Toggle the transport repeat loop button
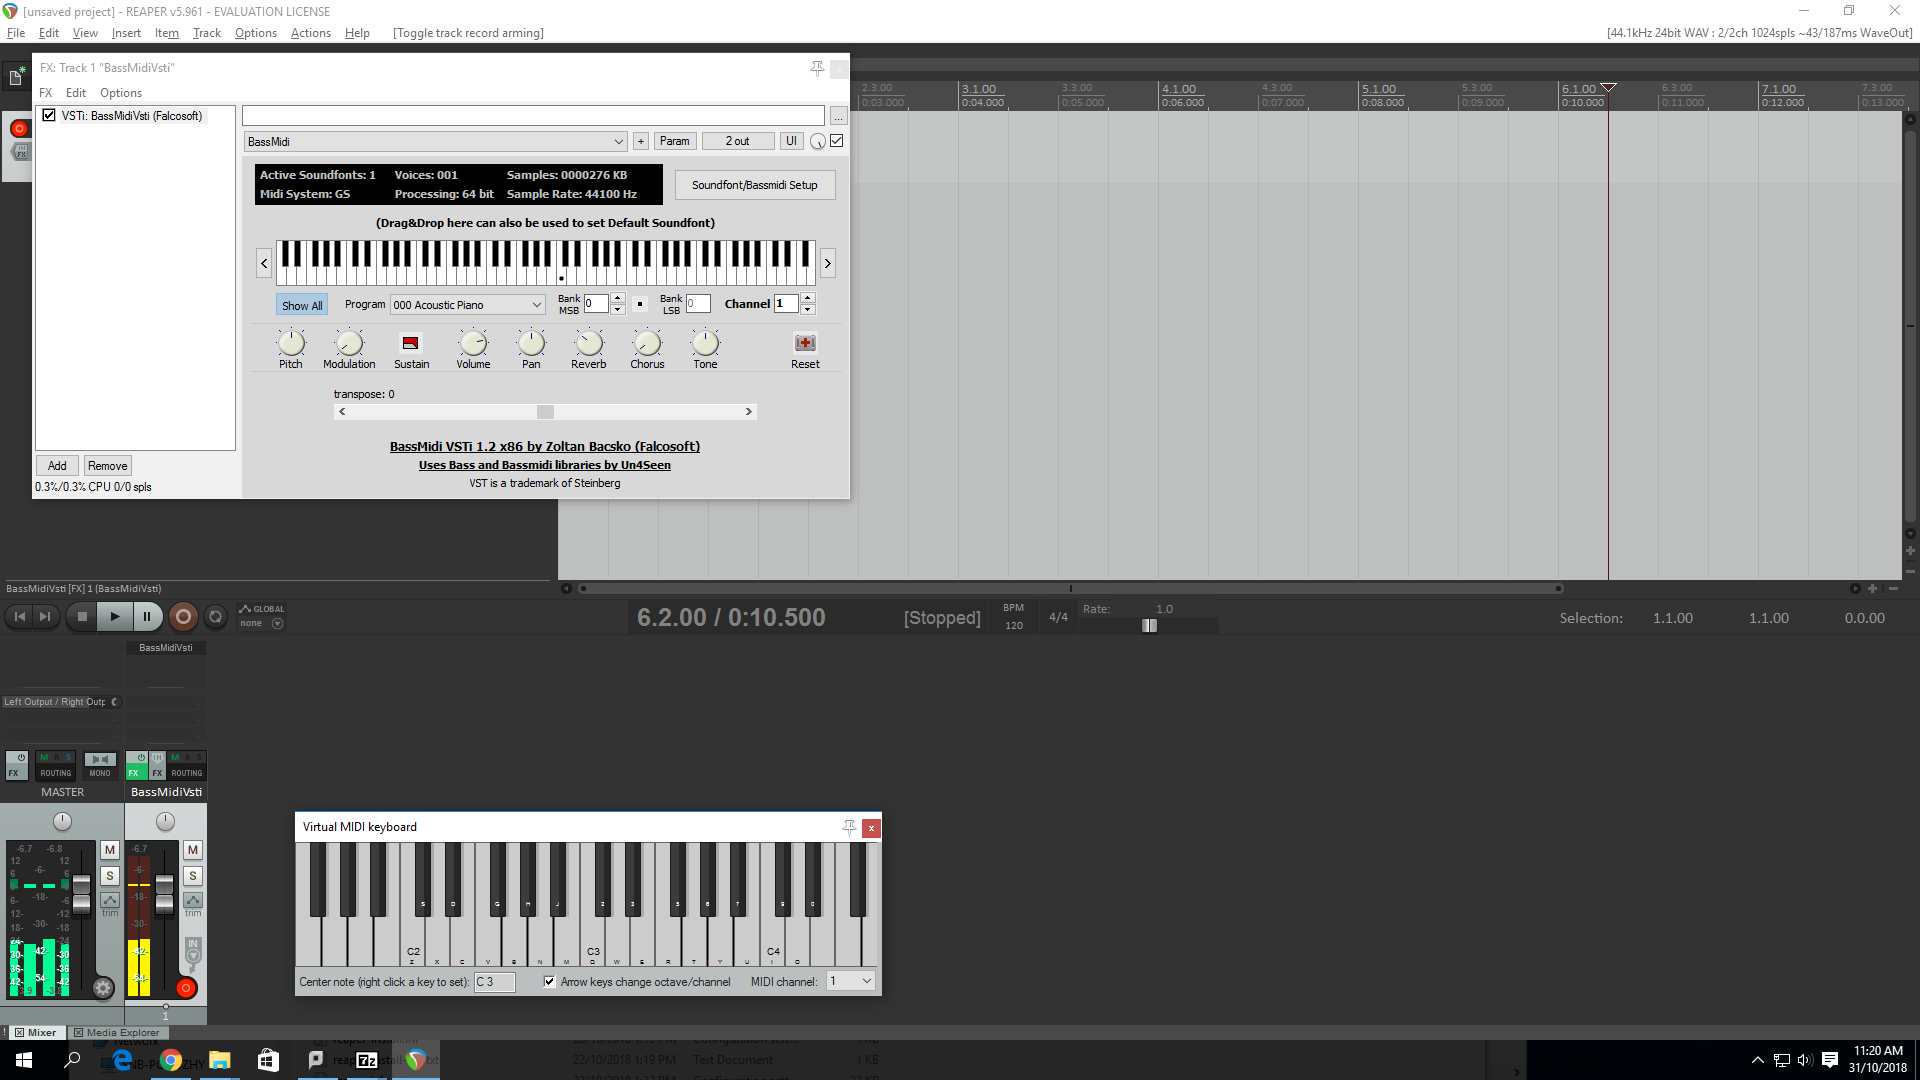1920x1080 pixels. [215, 617]
